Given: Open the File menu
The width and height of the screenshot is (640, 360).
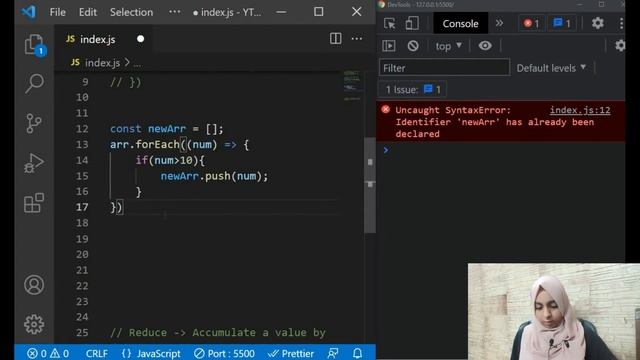Looking at the screenshot, I should point(58,12).
